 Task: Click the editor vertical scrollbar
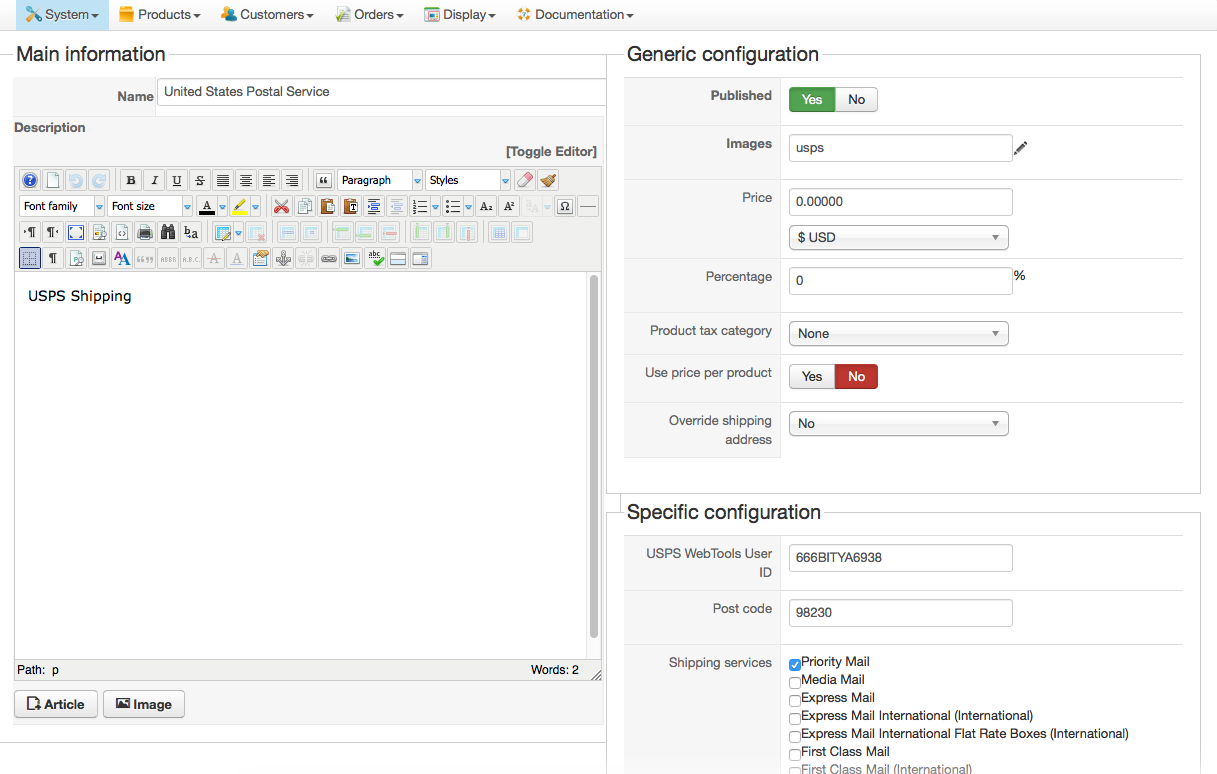coord(594,457)
